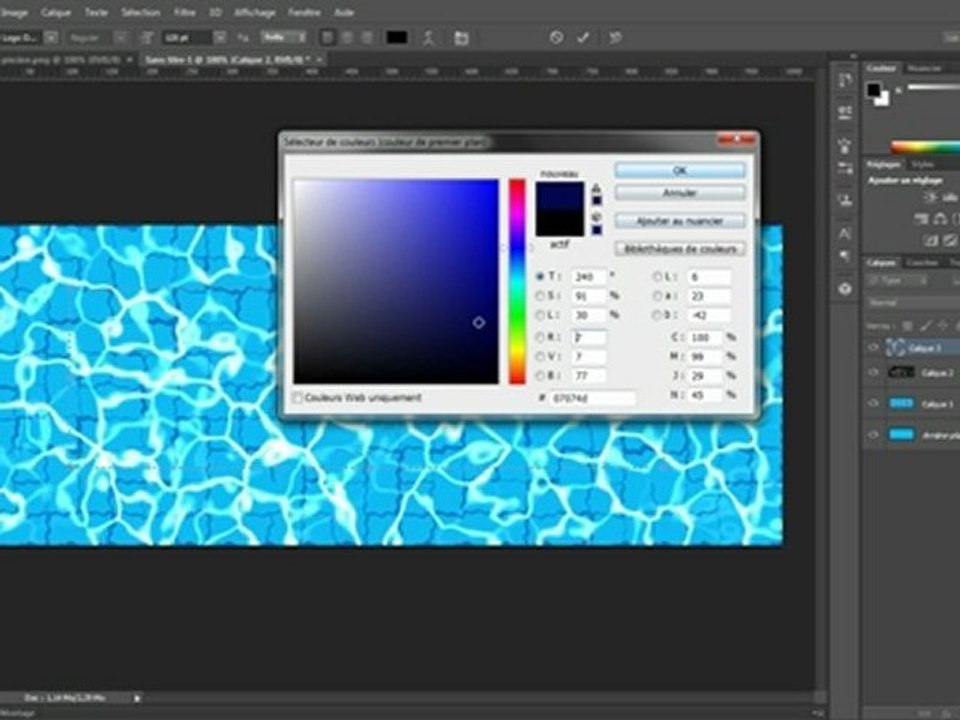Click the right-align text icon
960x720 pixels.
(367, 38)
